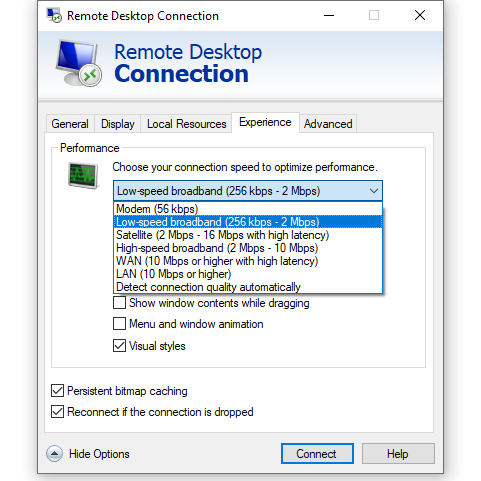Click "Choose your connection speed" instruction text
481x481 pixels.
click(x=245, y=167)
